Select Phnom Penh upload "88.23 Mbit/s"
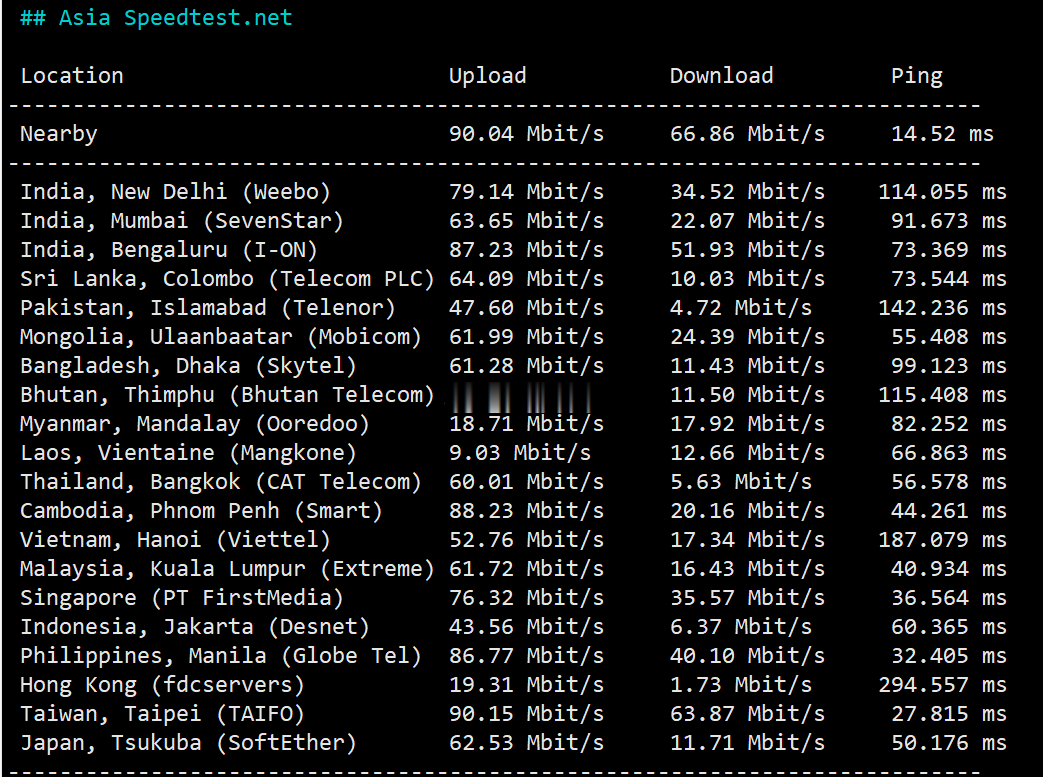 click(526, 511)
